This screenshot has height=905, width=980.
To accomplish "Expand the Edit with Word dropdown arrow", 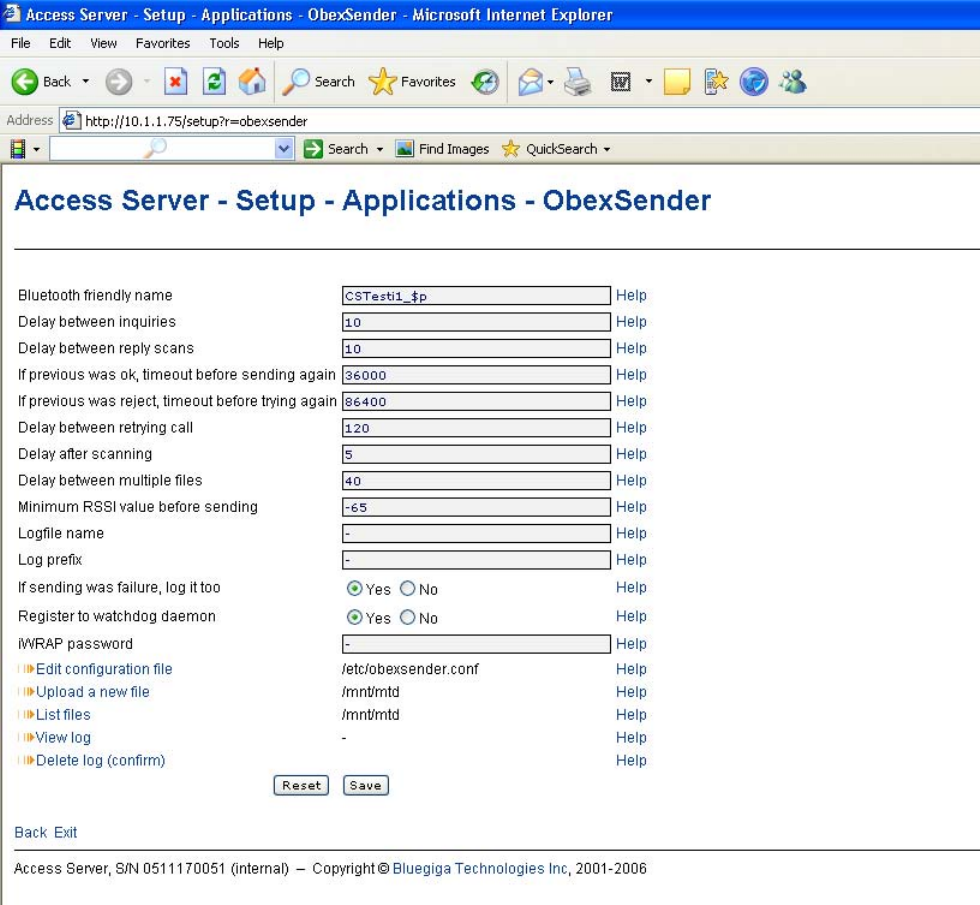I will point(649,81).
